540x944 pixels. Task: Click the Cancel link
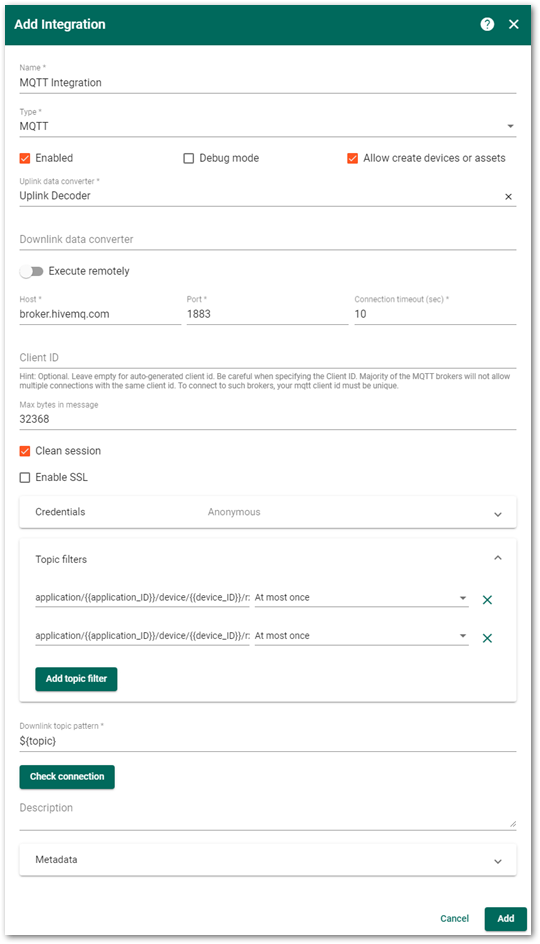click(x=455, y=919)
